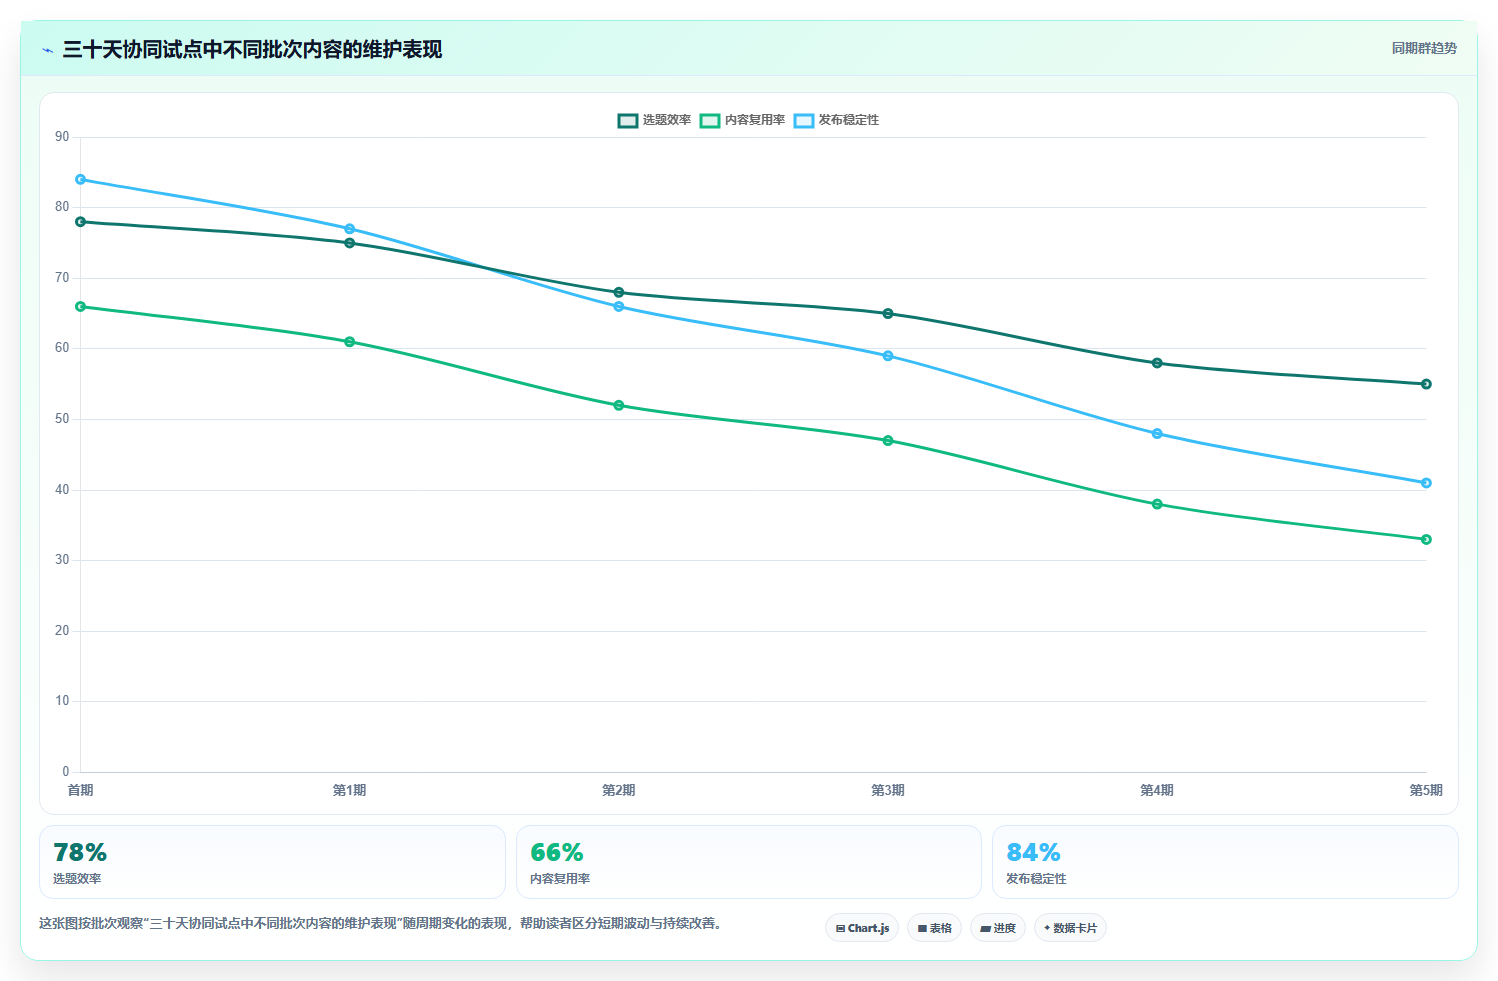
Task: Click the 三十天协同试点 chart title
Action: pyautogui.click(x=252, y=49)
